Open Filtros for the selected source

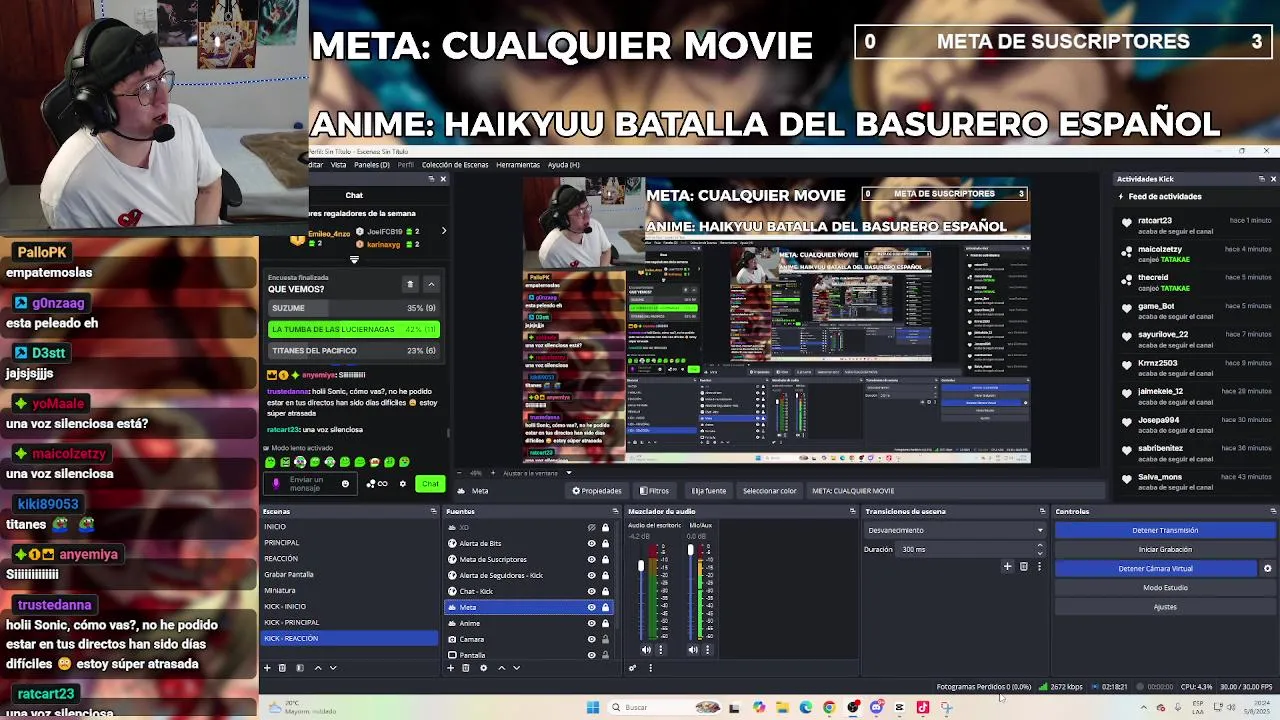(x=654, y=491)
